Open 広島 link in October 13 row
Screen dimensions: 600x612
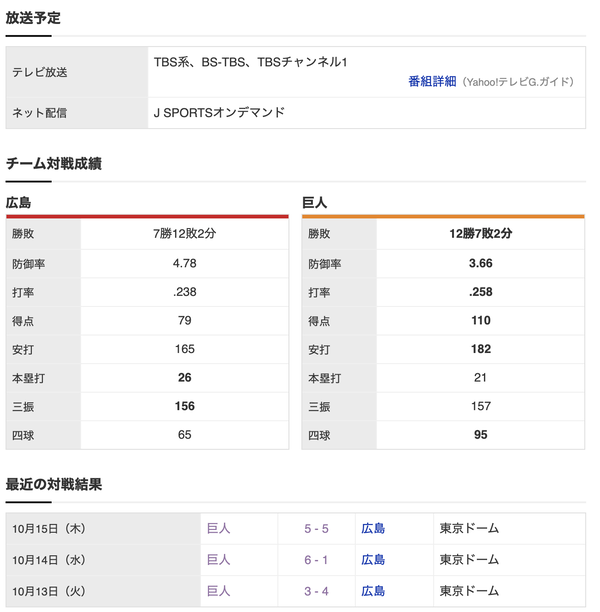[x=373, y=591]
